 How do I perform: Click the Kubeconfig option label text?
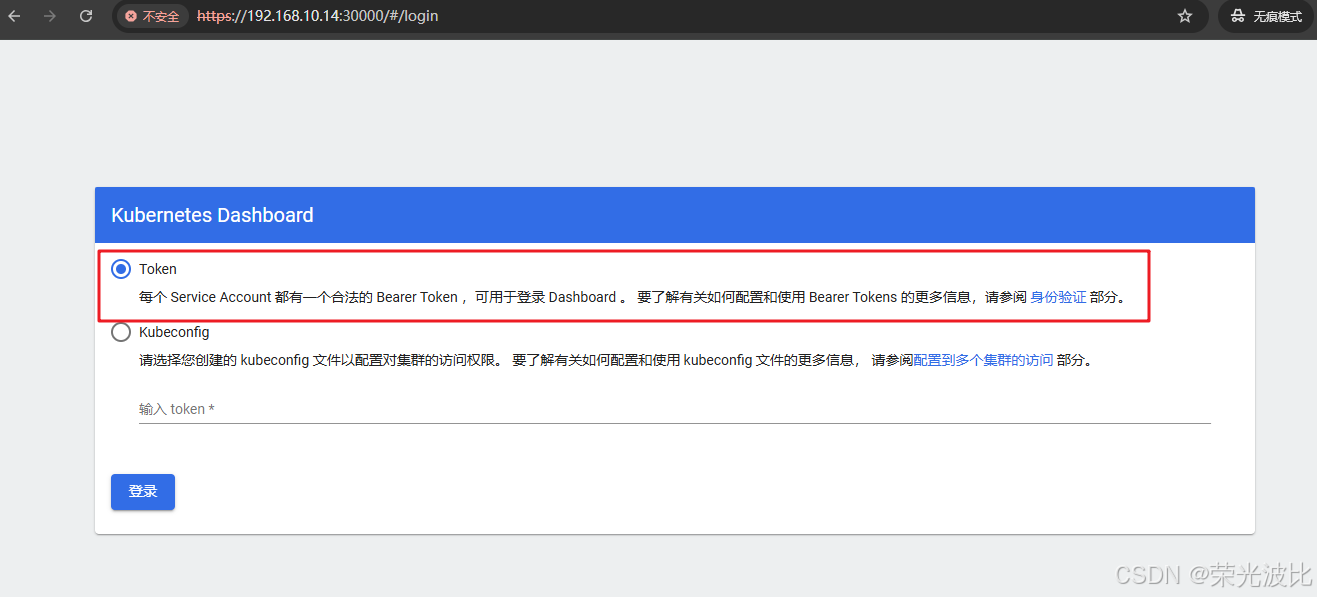pos(174,332)
